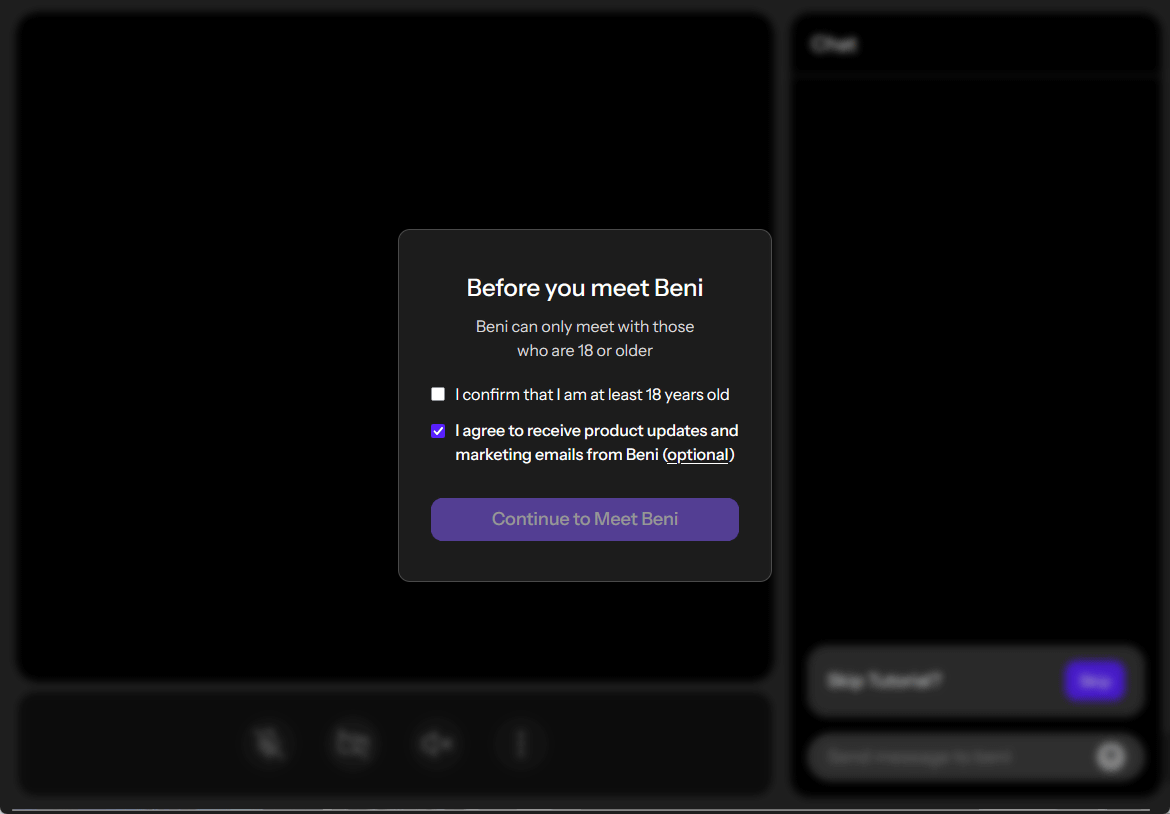The image size is (1170, 814).
Task: Click the "who are 18 or older" text
Action: click(584, 351)
